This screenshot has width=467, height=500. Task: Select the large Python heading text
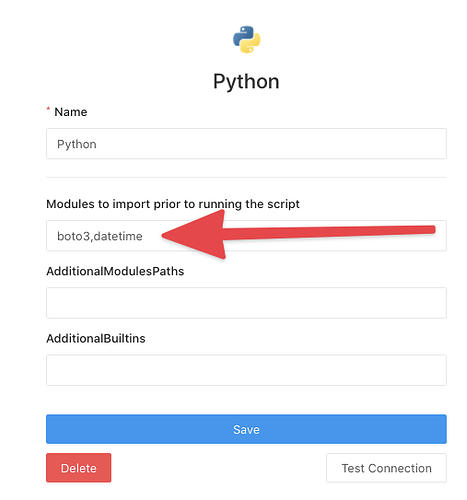coord(246,82)
